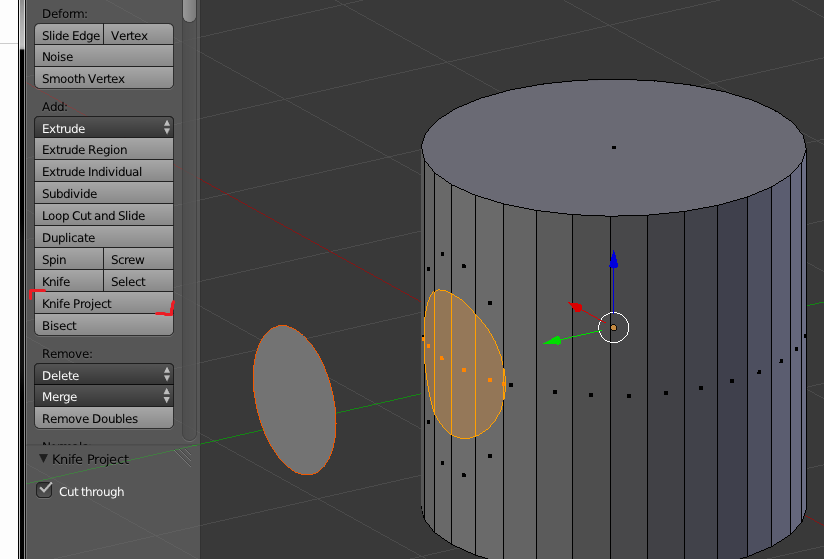Click the Bisect button
This screenshot has height=559, width=824.
(104, 326)
